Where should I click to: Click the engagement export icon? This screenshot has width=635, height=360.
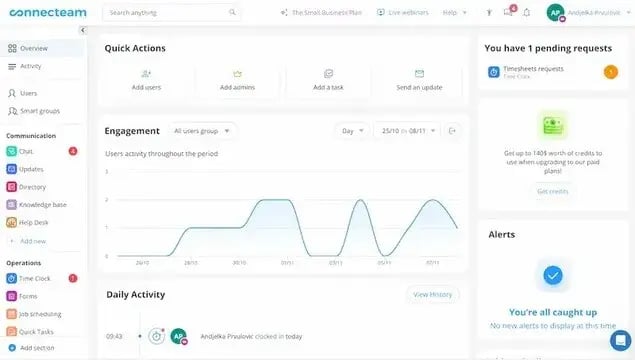point(452,131)
